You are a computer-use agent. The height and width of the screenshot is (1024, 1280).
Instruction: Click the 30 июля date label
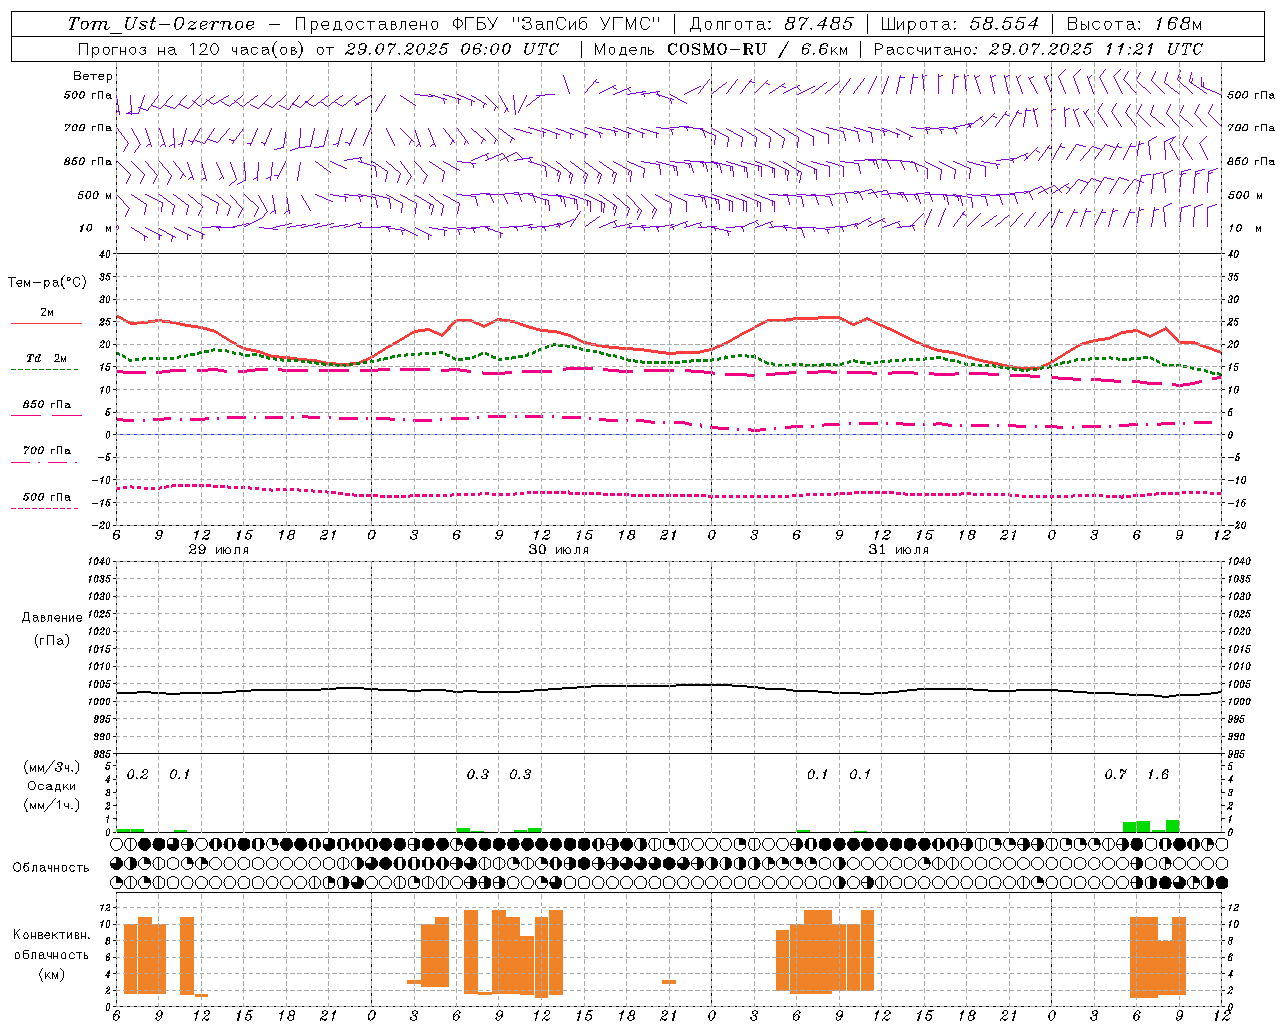(x=559, y=550)
